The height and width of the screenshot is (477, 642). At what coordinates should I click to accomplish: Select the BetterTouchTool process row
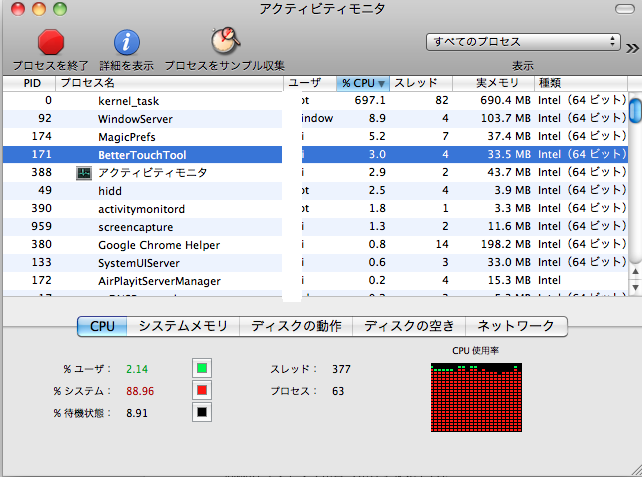(315, 154)
